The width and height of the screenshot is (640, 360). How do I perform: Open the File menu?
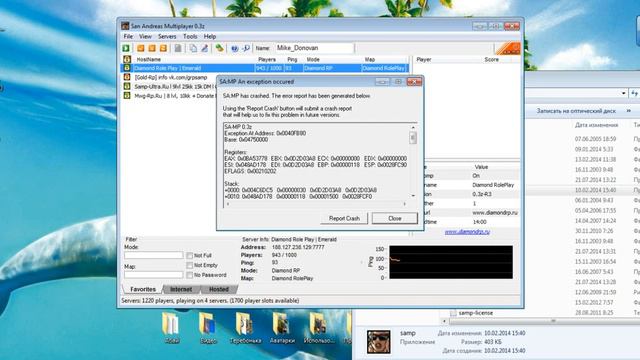point(128,36)
